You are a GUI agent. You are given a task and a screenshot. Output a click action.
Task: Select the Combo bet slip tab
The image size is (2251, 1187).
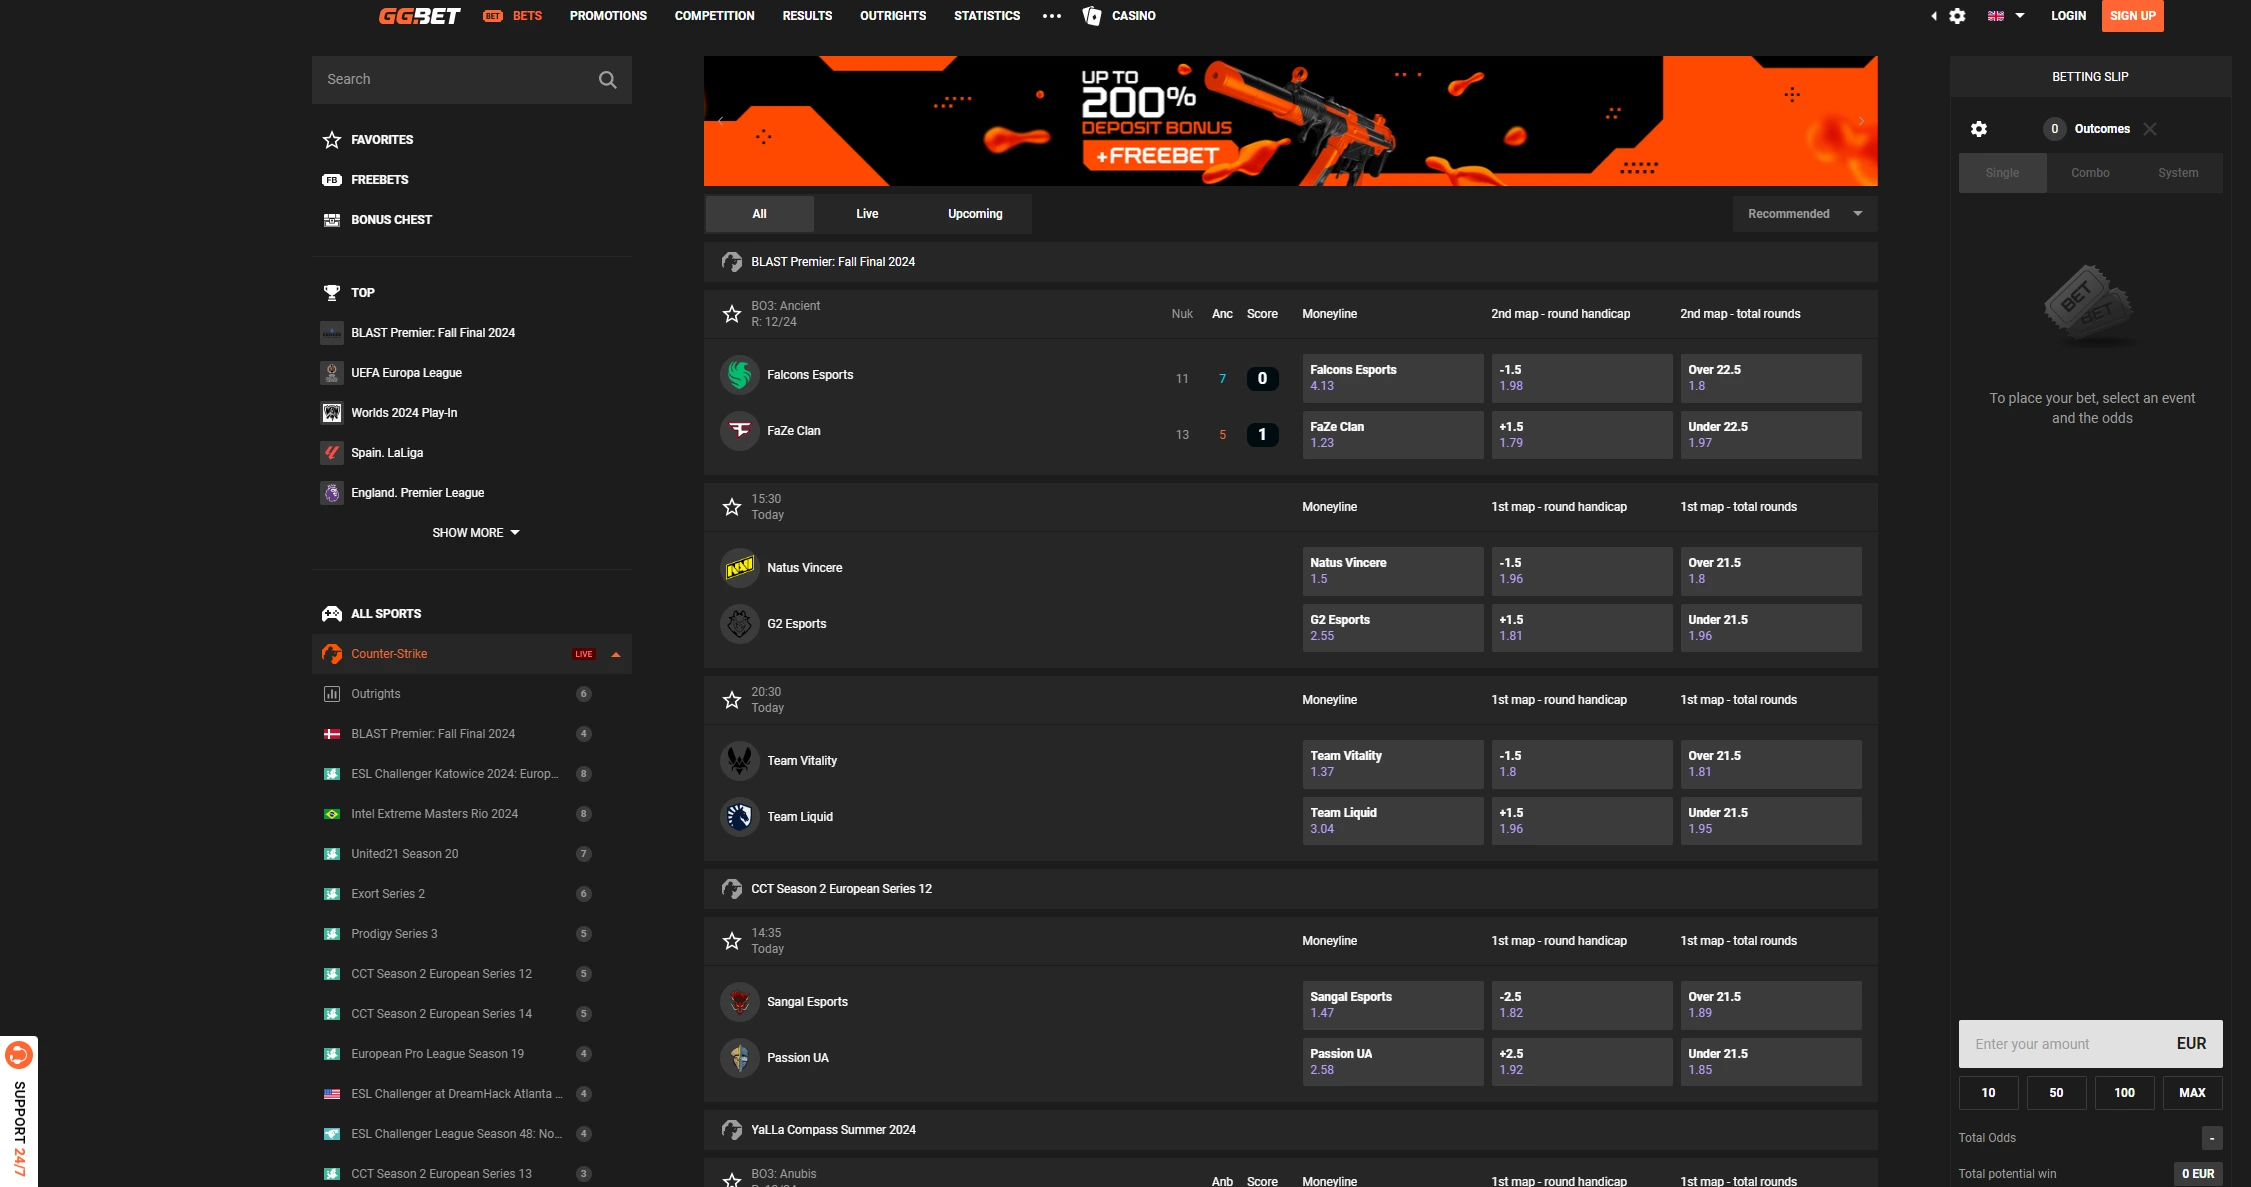tap(2090, 173)
